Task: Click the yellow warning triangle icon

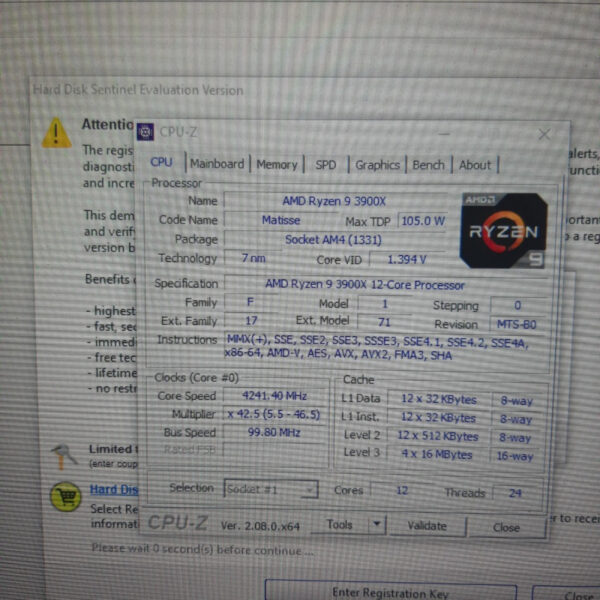Action: [57, 132]
